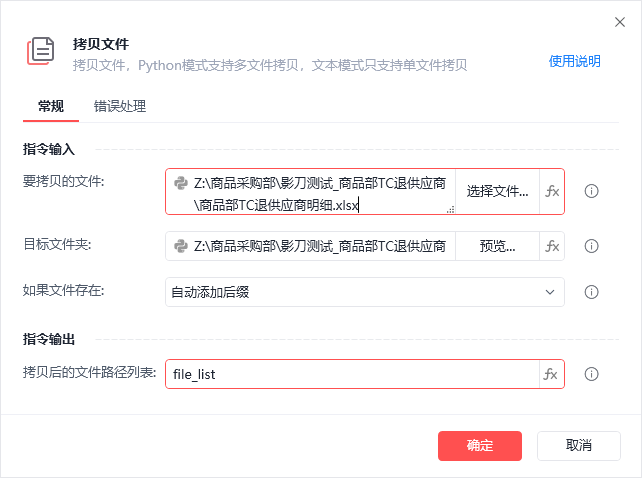This screenshot has width=642, height=478.
Task: Click Python mode icon in 目标文件夹 field
Action: 181,246
